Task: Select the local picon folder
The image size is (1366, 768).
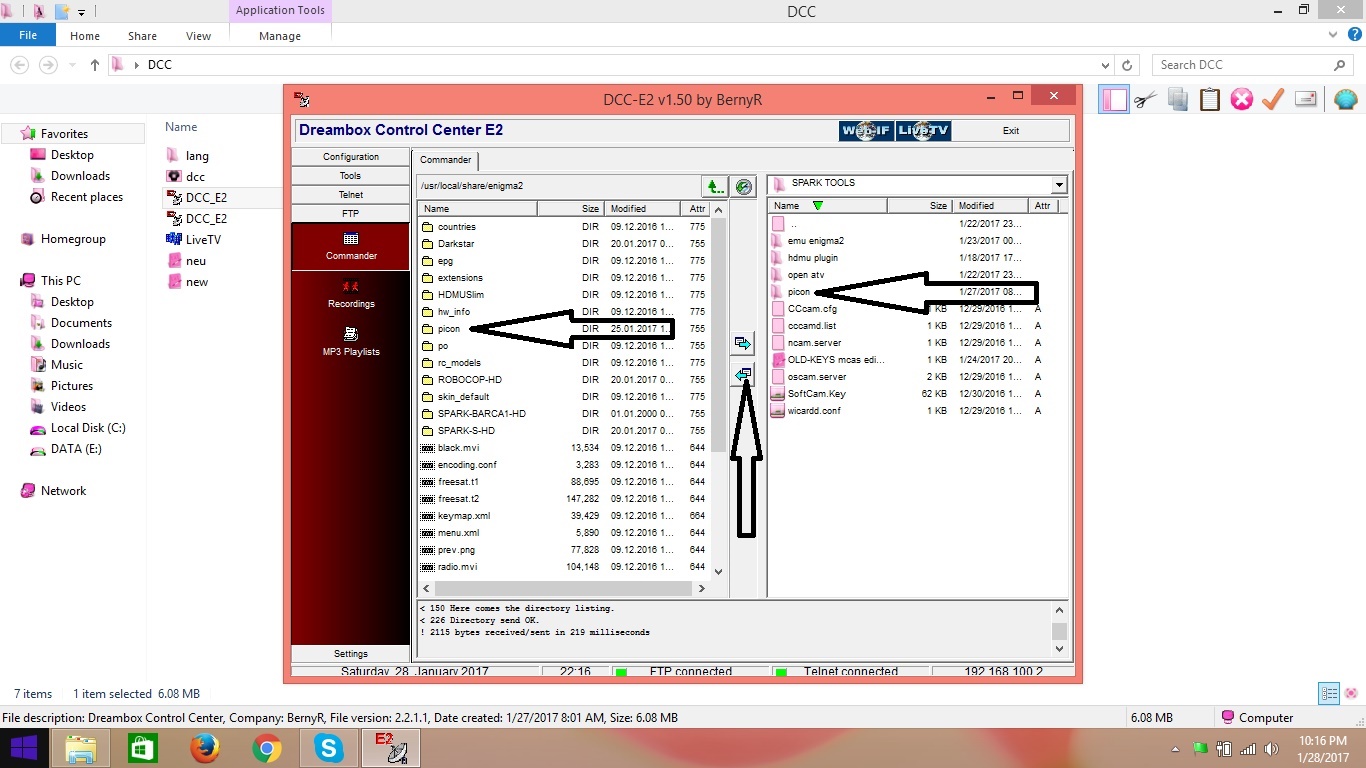Action: (799, 292)
